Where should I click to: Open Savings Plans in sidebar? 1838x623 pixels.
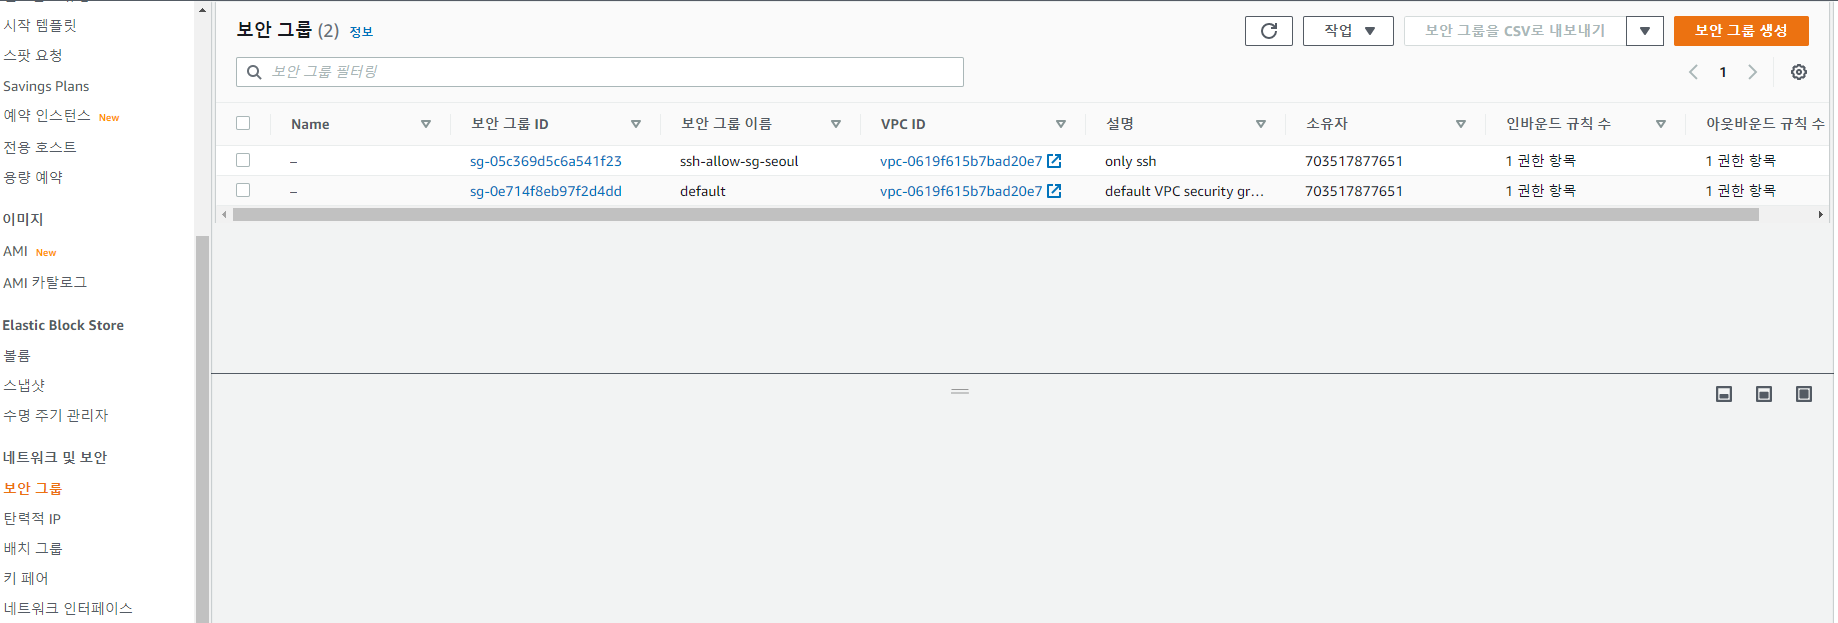click(46, 86)
